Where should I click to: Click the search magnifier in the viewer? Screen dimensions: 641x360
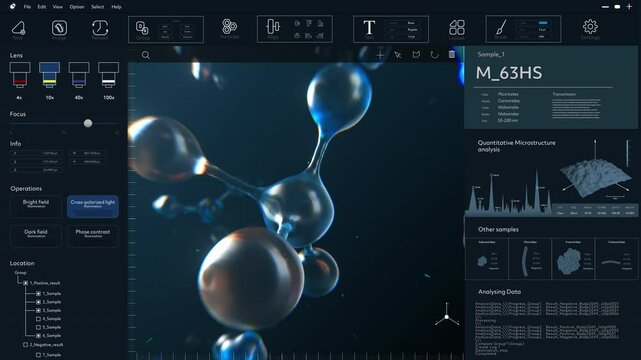(146, 55)
